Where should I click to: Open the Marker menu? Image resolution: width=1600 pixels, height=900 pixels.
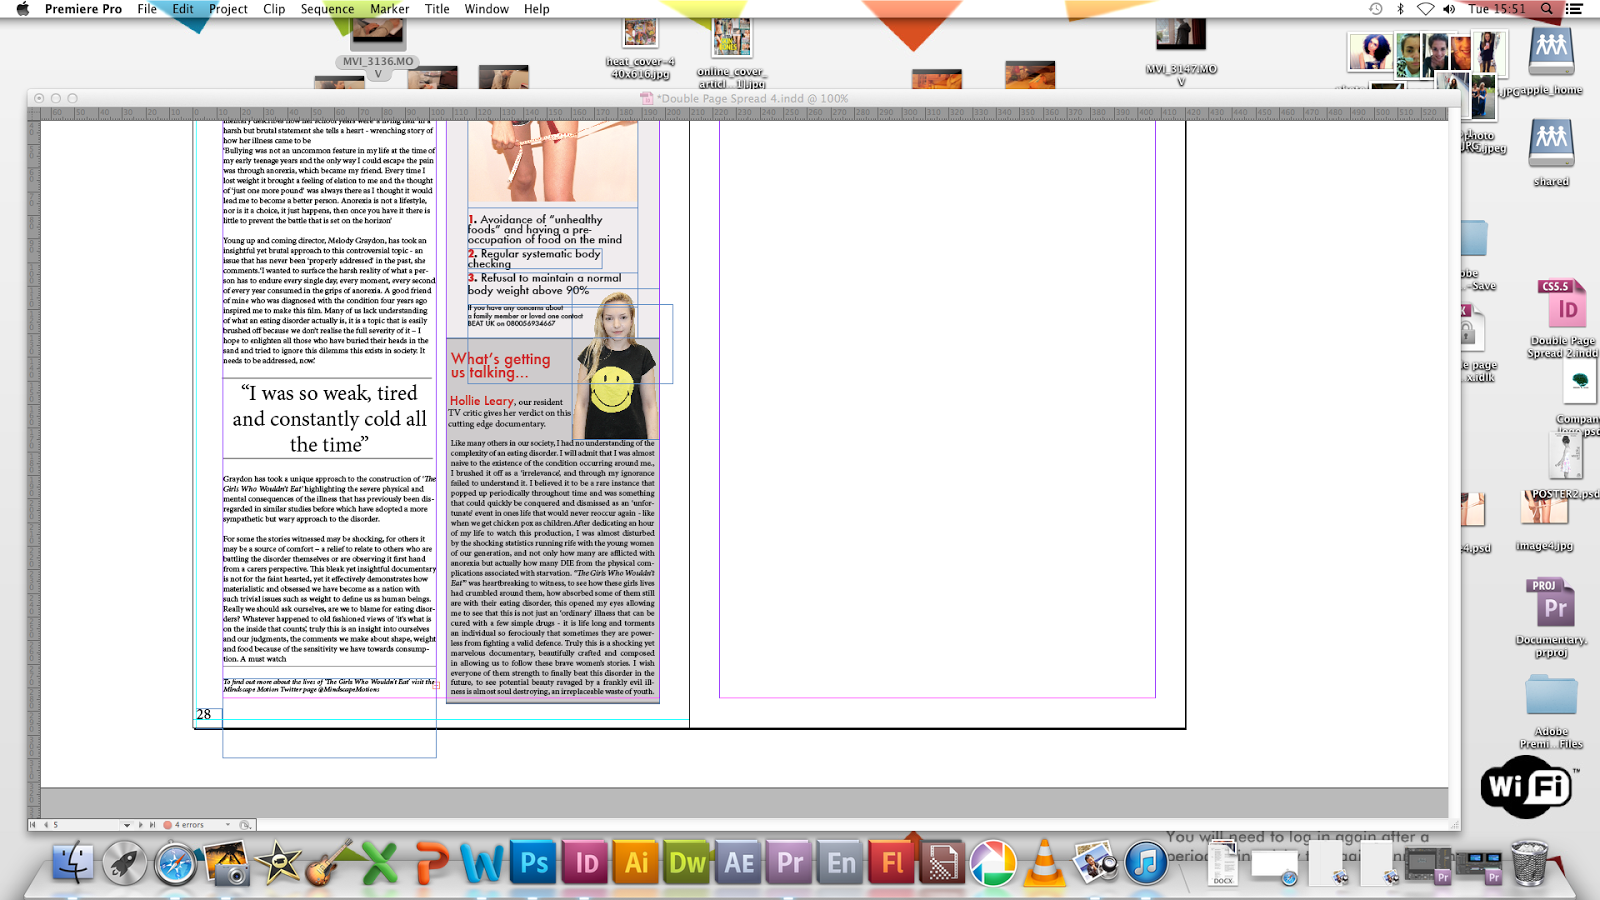[389, 9]
